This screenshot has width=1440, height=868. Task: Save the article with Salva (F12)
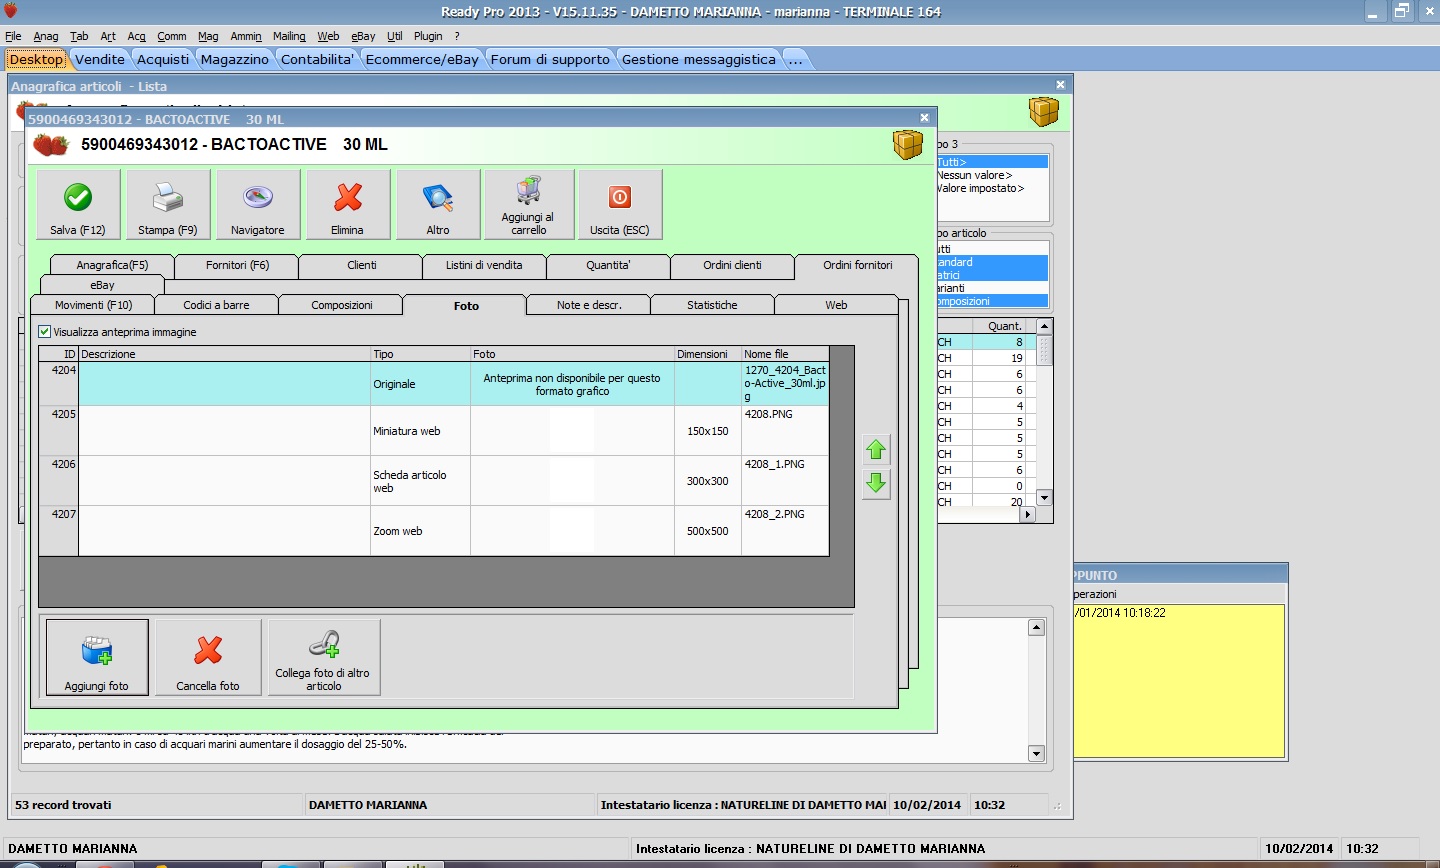point(78,204)
